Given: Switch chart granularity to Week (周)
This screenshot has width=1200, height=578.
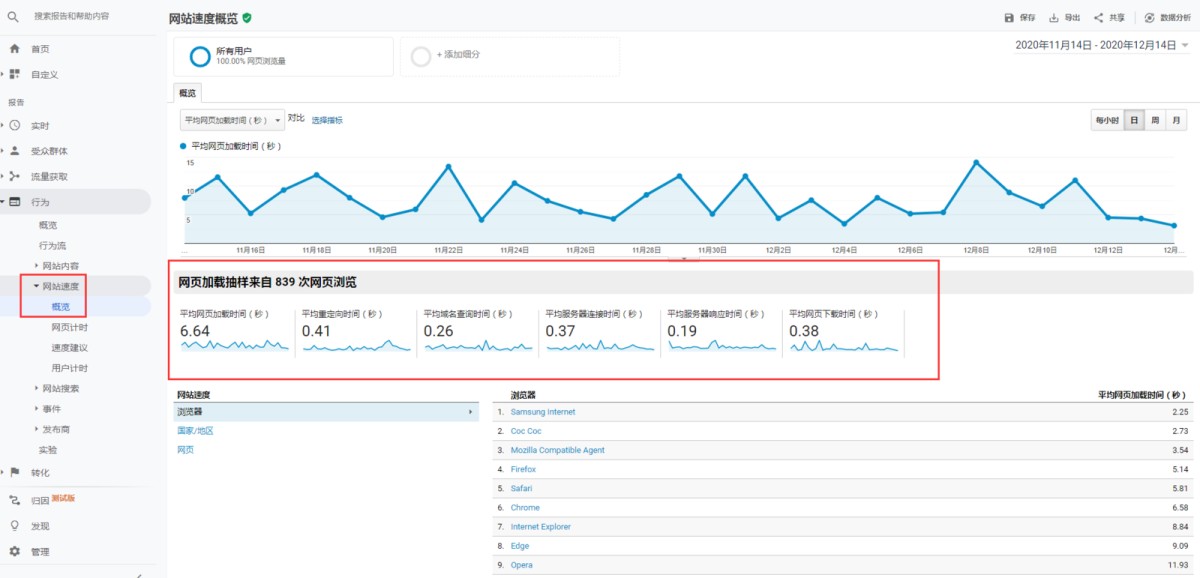Looking at the screenshot, I should coord(1155,120).
